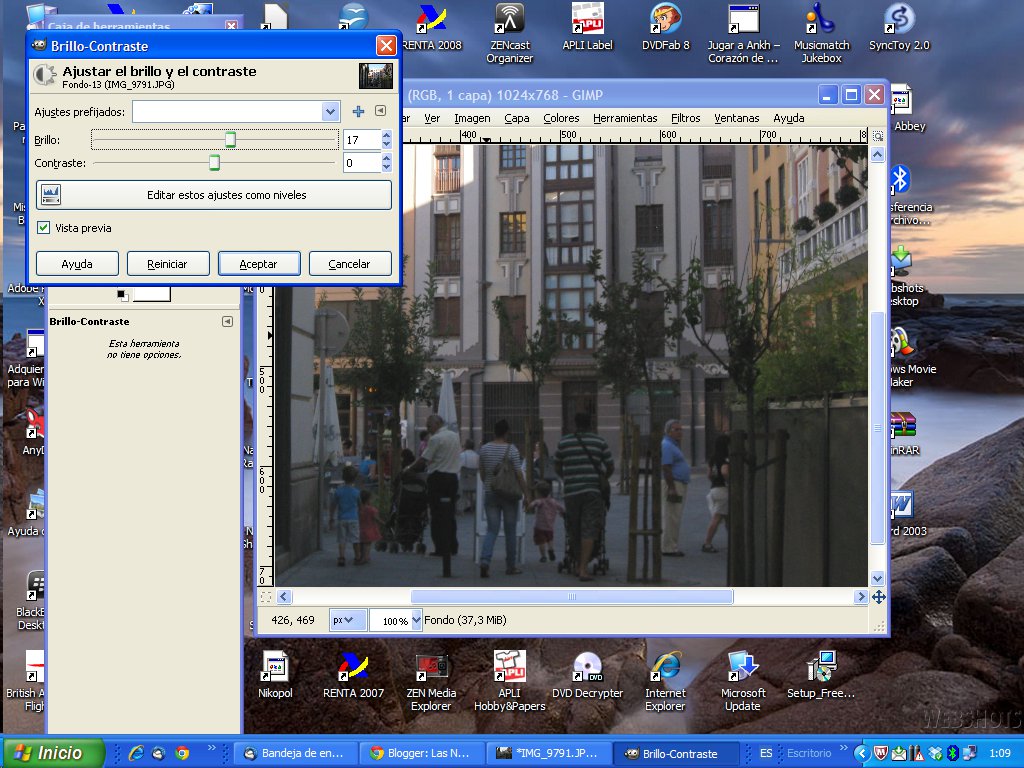1024x768 pixels.
Task: Click scroll down arrow on GIMP canvas
Action: [878, 578]
